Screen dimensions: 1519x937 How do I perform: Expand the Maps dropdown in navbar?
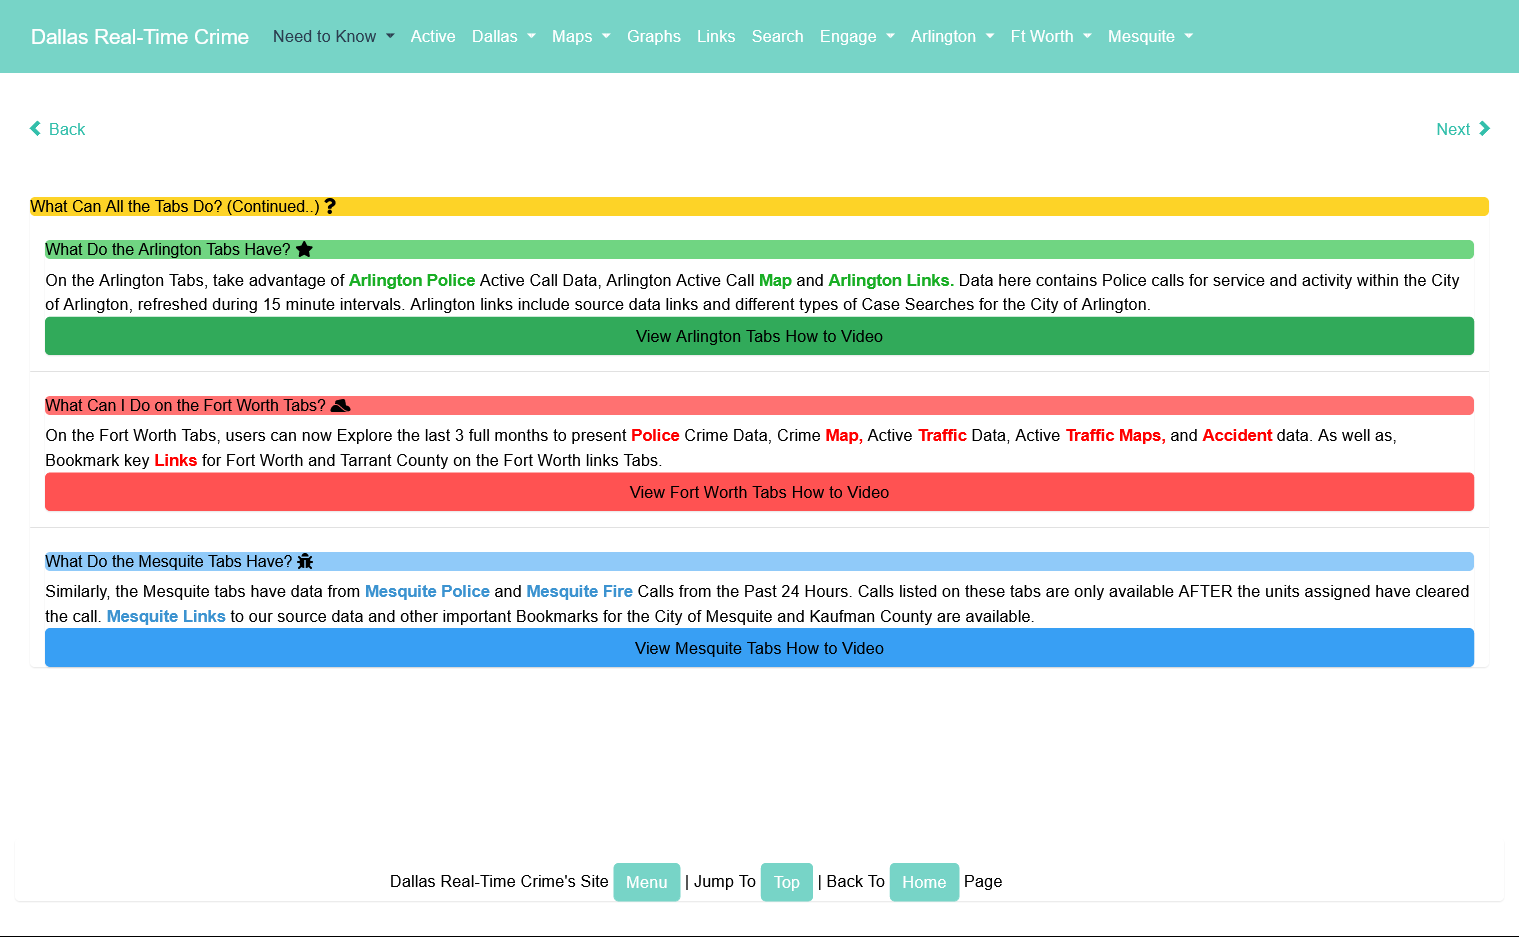580,37
